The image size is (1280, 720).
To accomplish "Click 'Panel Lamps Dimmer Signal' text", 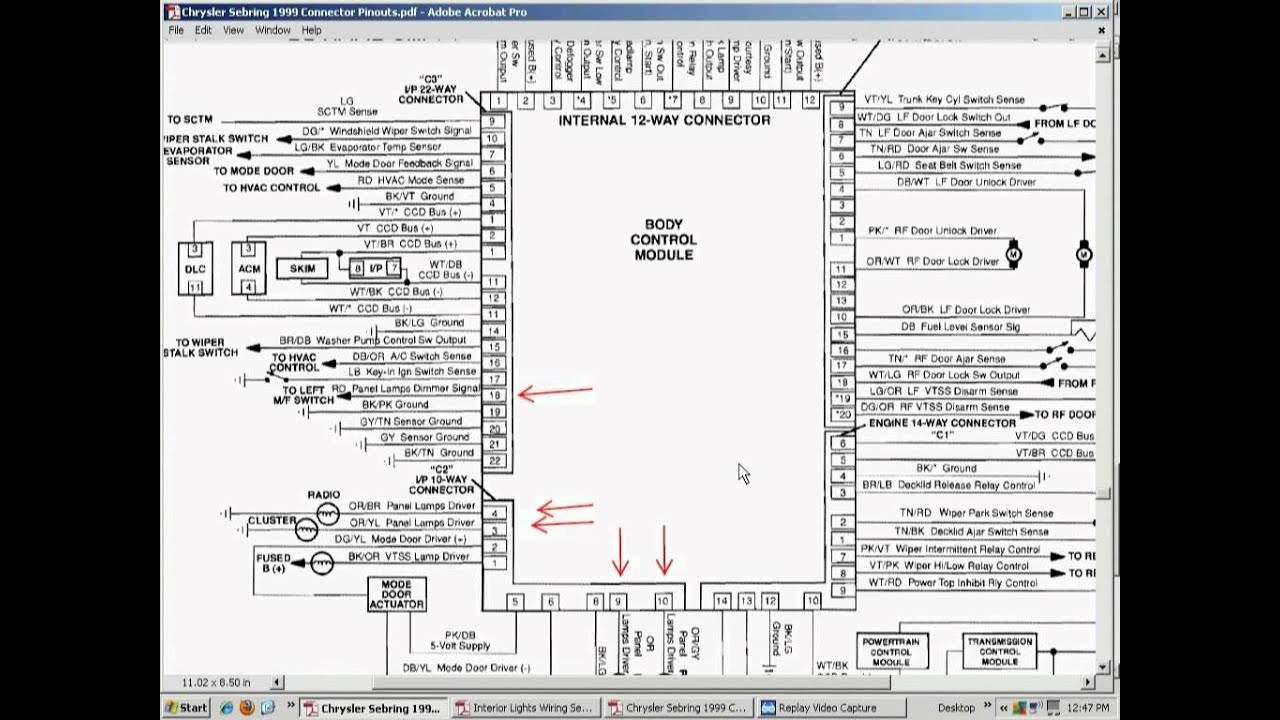I will 415,388.
